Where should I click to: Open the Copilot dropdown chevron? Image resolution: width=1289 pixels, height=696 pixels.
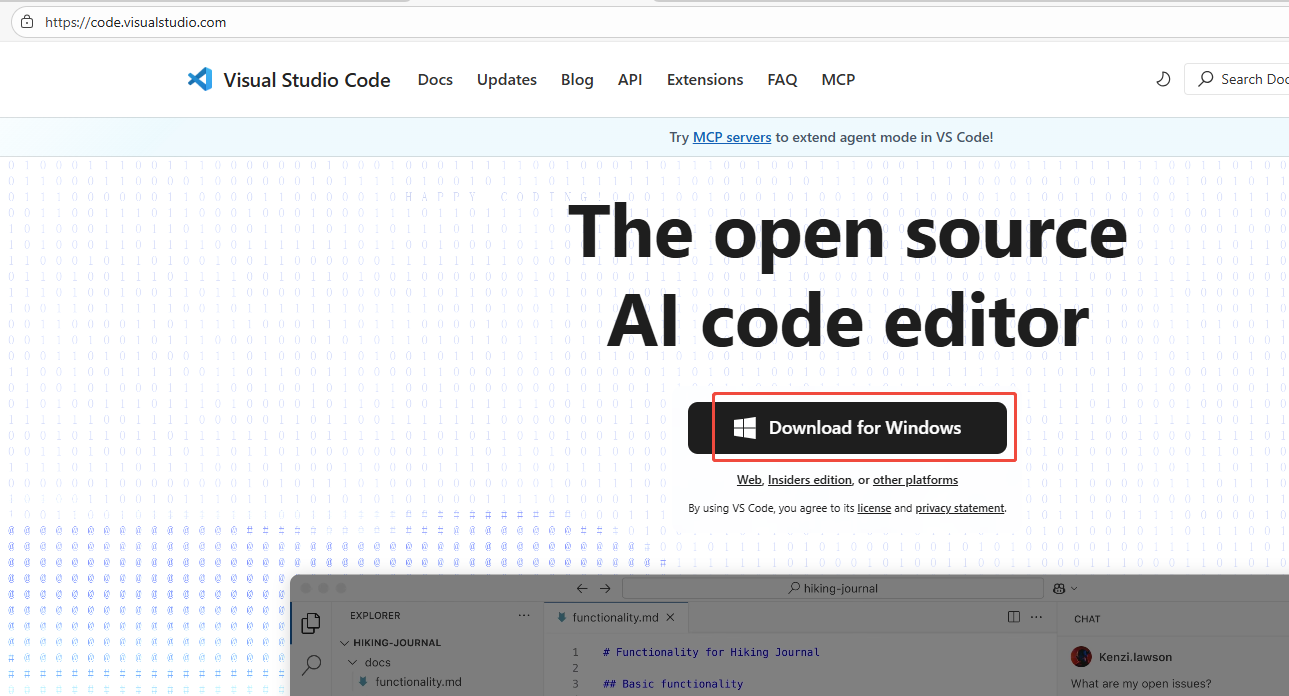click(x=1074, y=589)
